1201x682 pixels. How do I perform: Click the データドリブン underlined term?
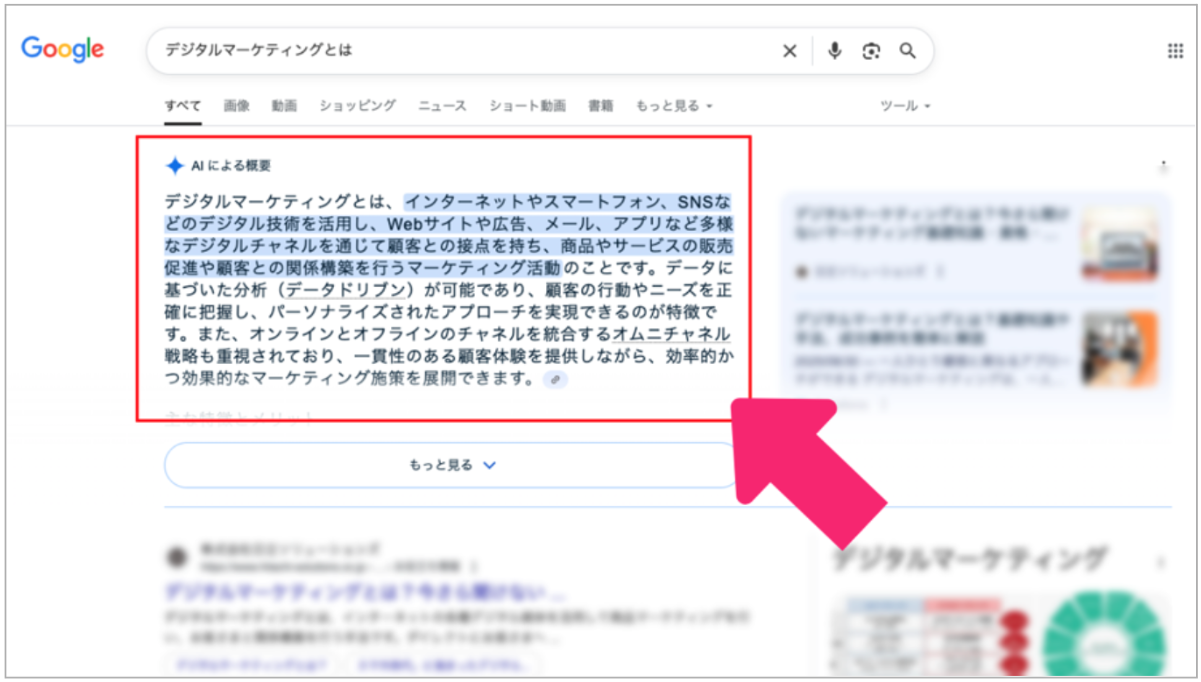(346, 290)
